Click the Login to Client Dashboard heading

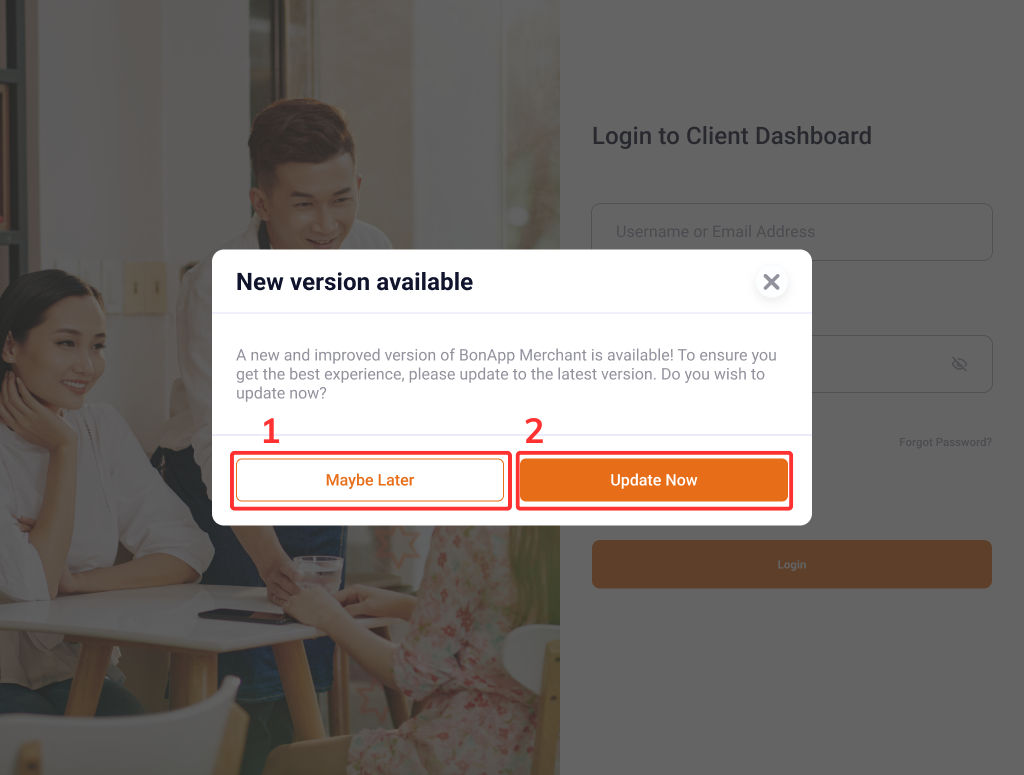pos(731,136)
